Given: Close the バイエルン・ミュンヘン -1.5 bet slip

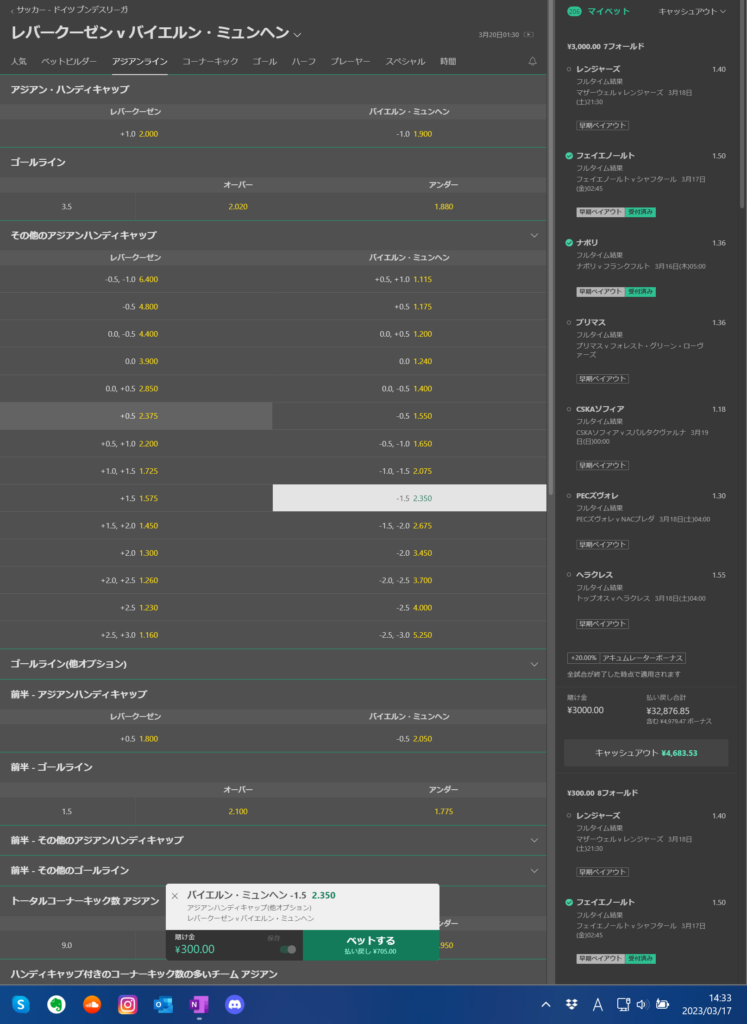Looking at the screenshot, I should point(174,896).
